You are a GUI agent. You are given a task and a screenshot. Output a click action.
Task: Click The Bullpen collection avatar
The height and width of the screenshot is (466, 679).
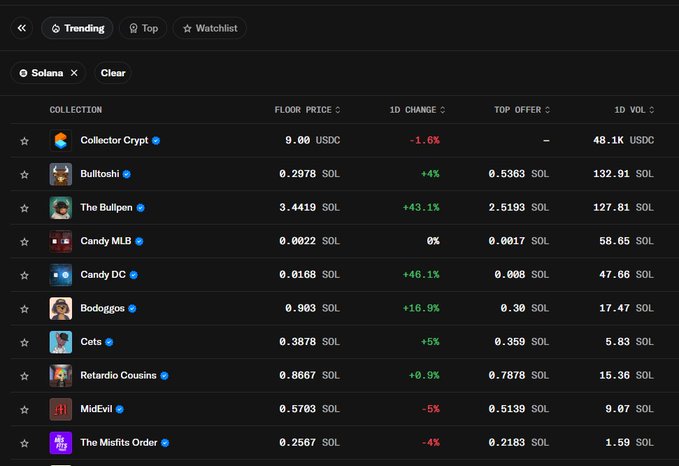(61, 207)
